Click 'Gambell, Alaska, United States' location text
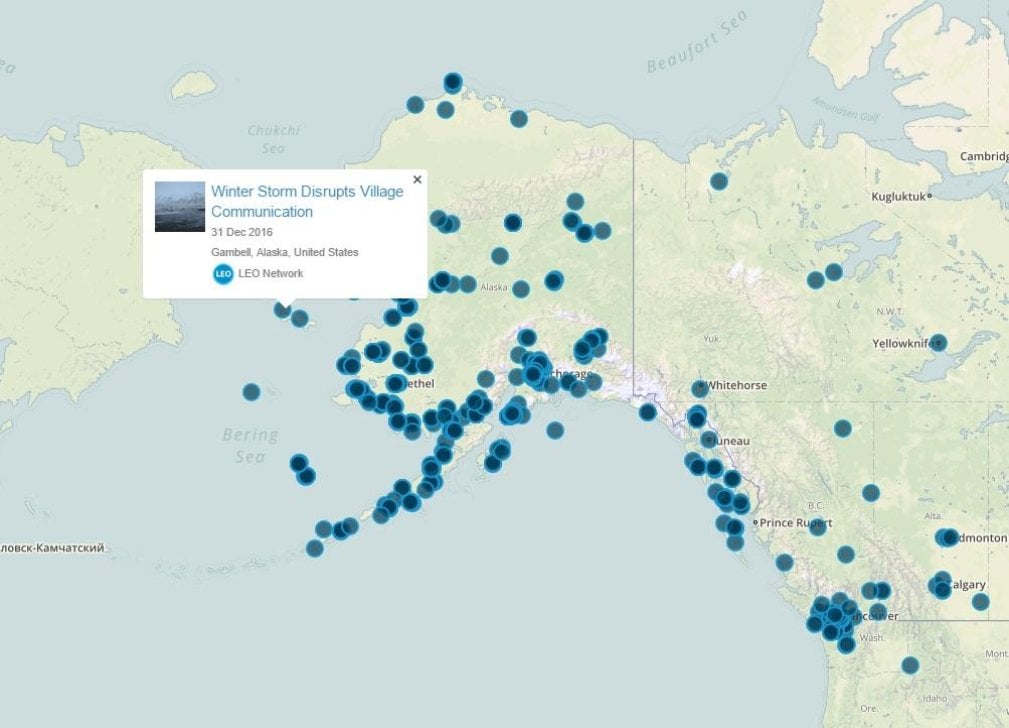 coord(284,252)
